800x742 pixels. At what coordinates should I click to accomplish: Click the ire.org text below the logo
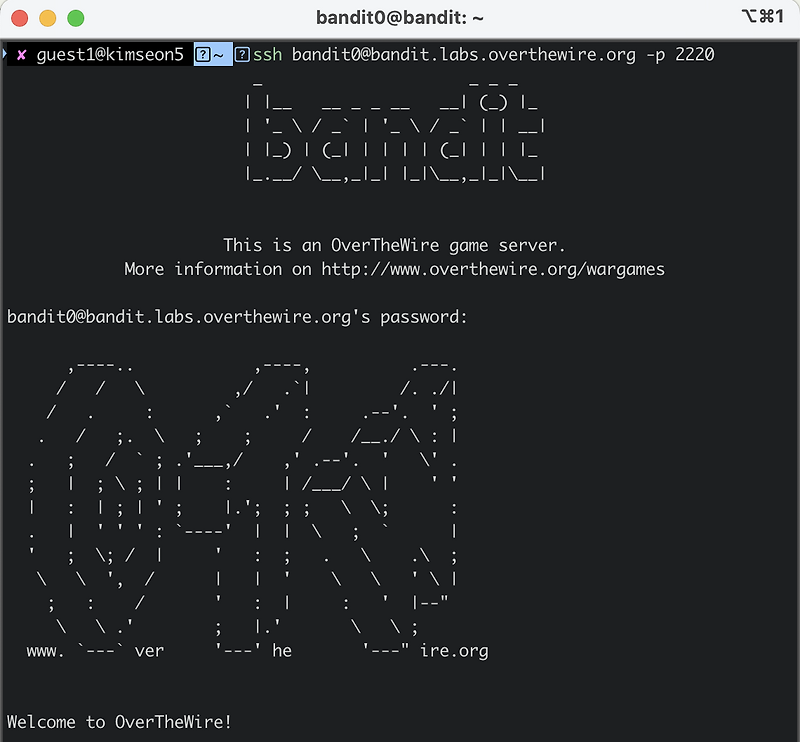[455, 650]
